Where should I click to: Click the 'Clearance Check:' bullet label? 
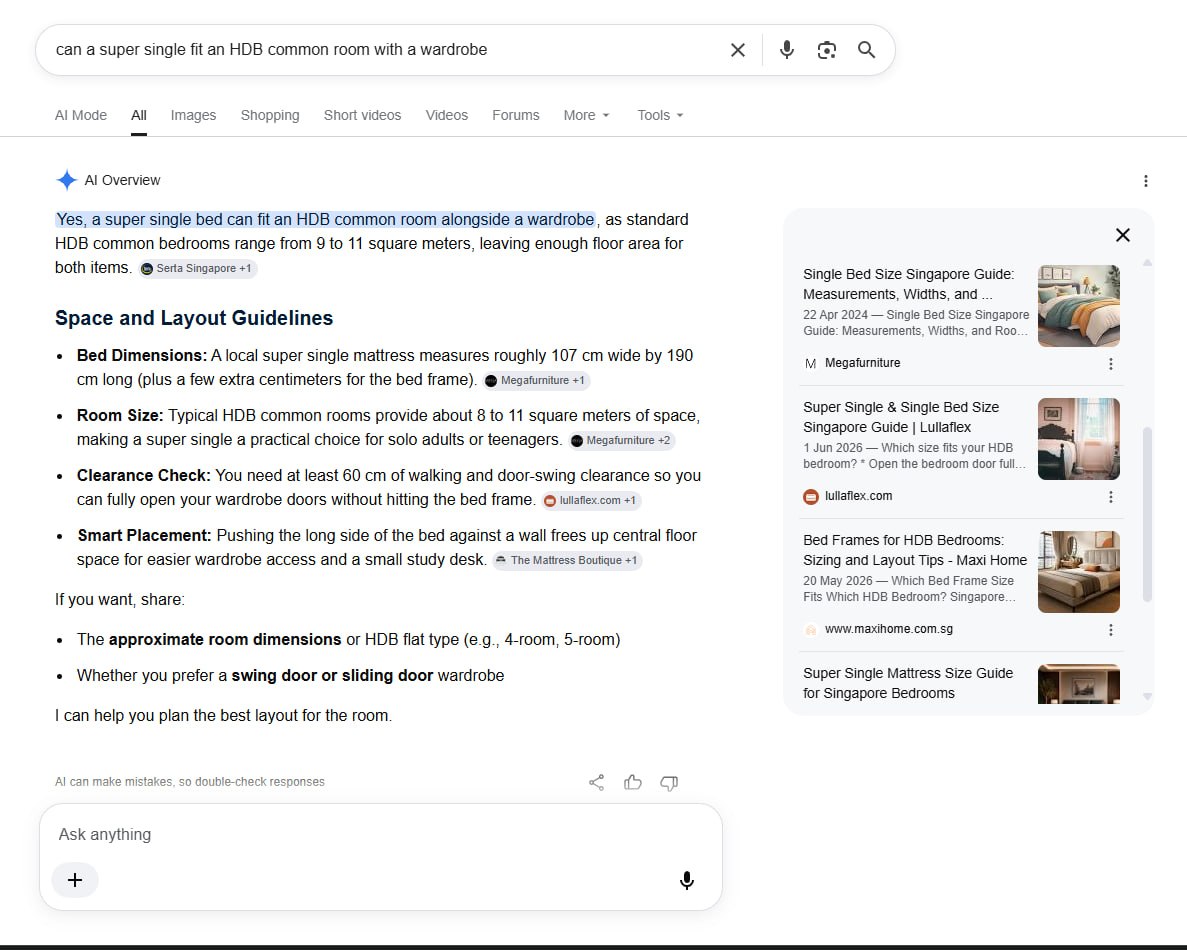(144, 476)
